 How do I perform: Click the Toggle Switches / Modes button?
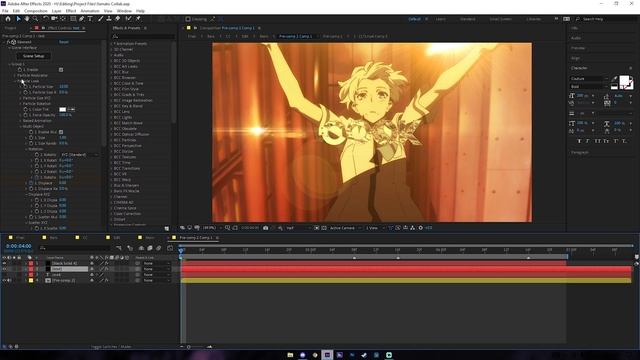tap(111, 347)
